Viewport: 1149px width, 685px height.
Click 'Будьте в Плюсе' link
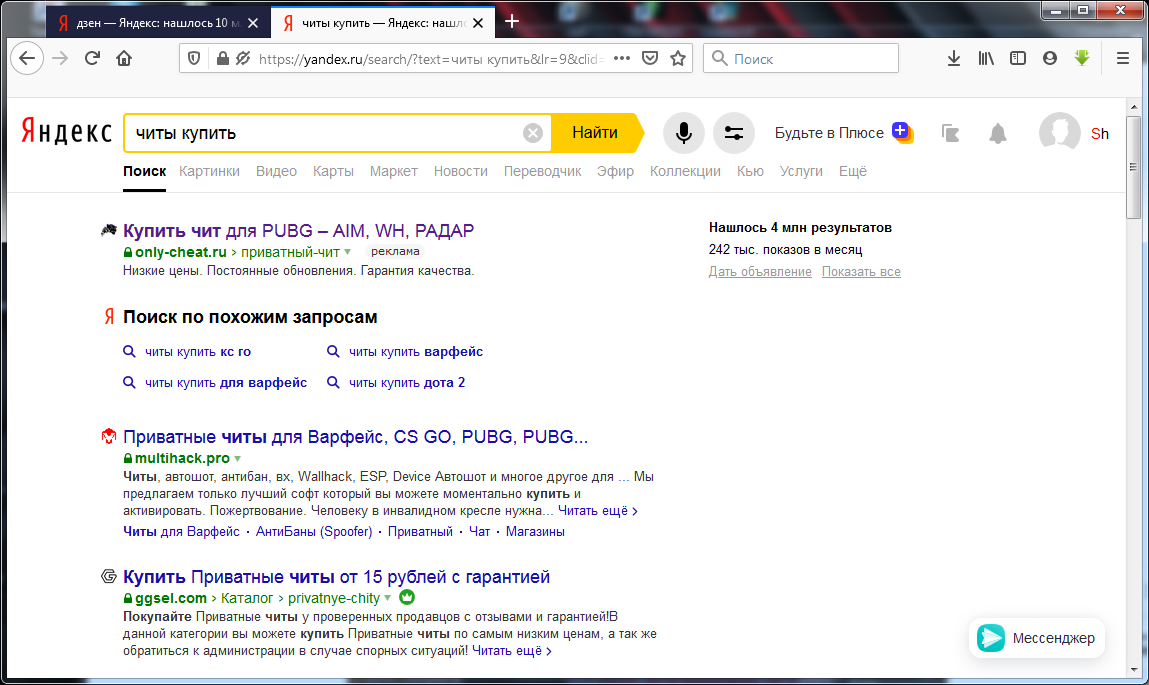coord(830,133)
